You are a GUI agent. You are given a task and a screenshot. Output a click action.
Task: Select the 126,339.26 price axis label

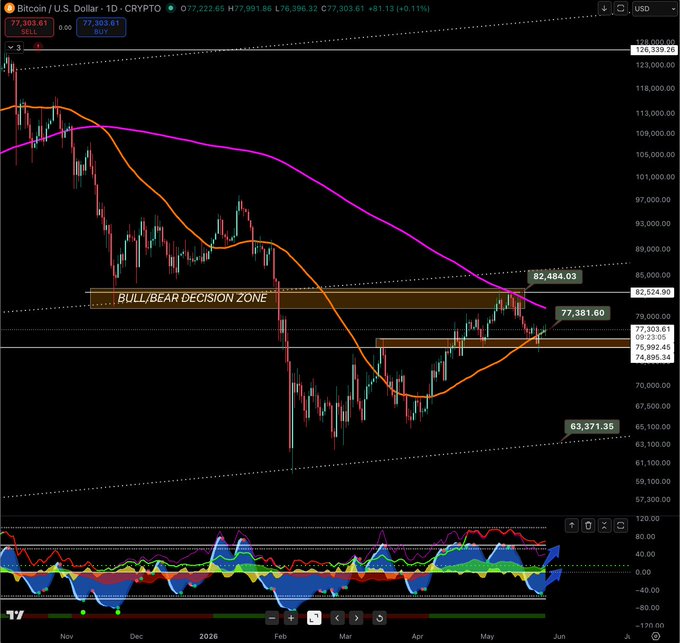[654, 50]
